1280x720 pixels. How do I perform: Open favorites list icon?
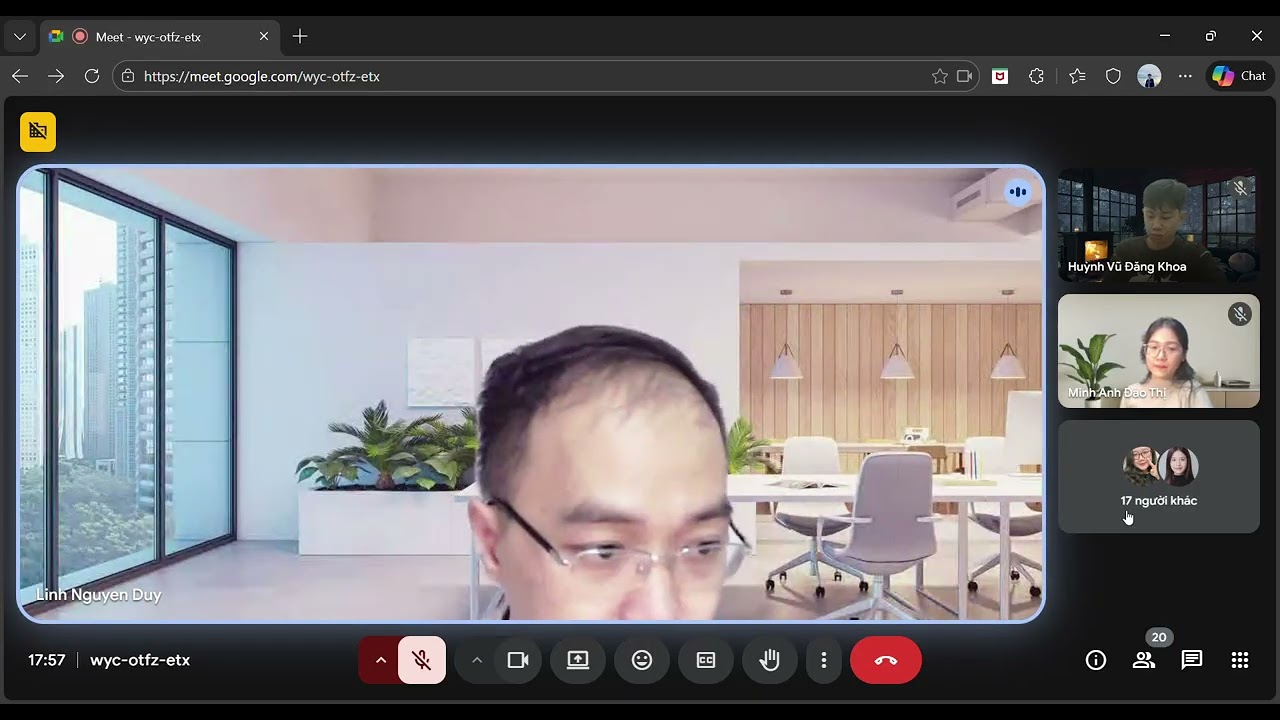(1077, 76)
